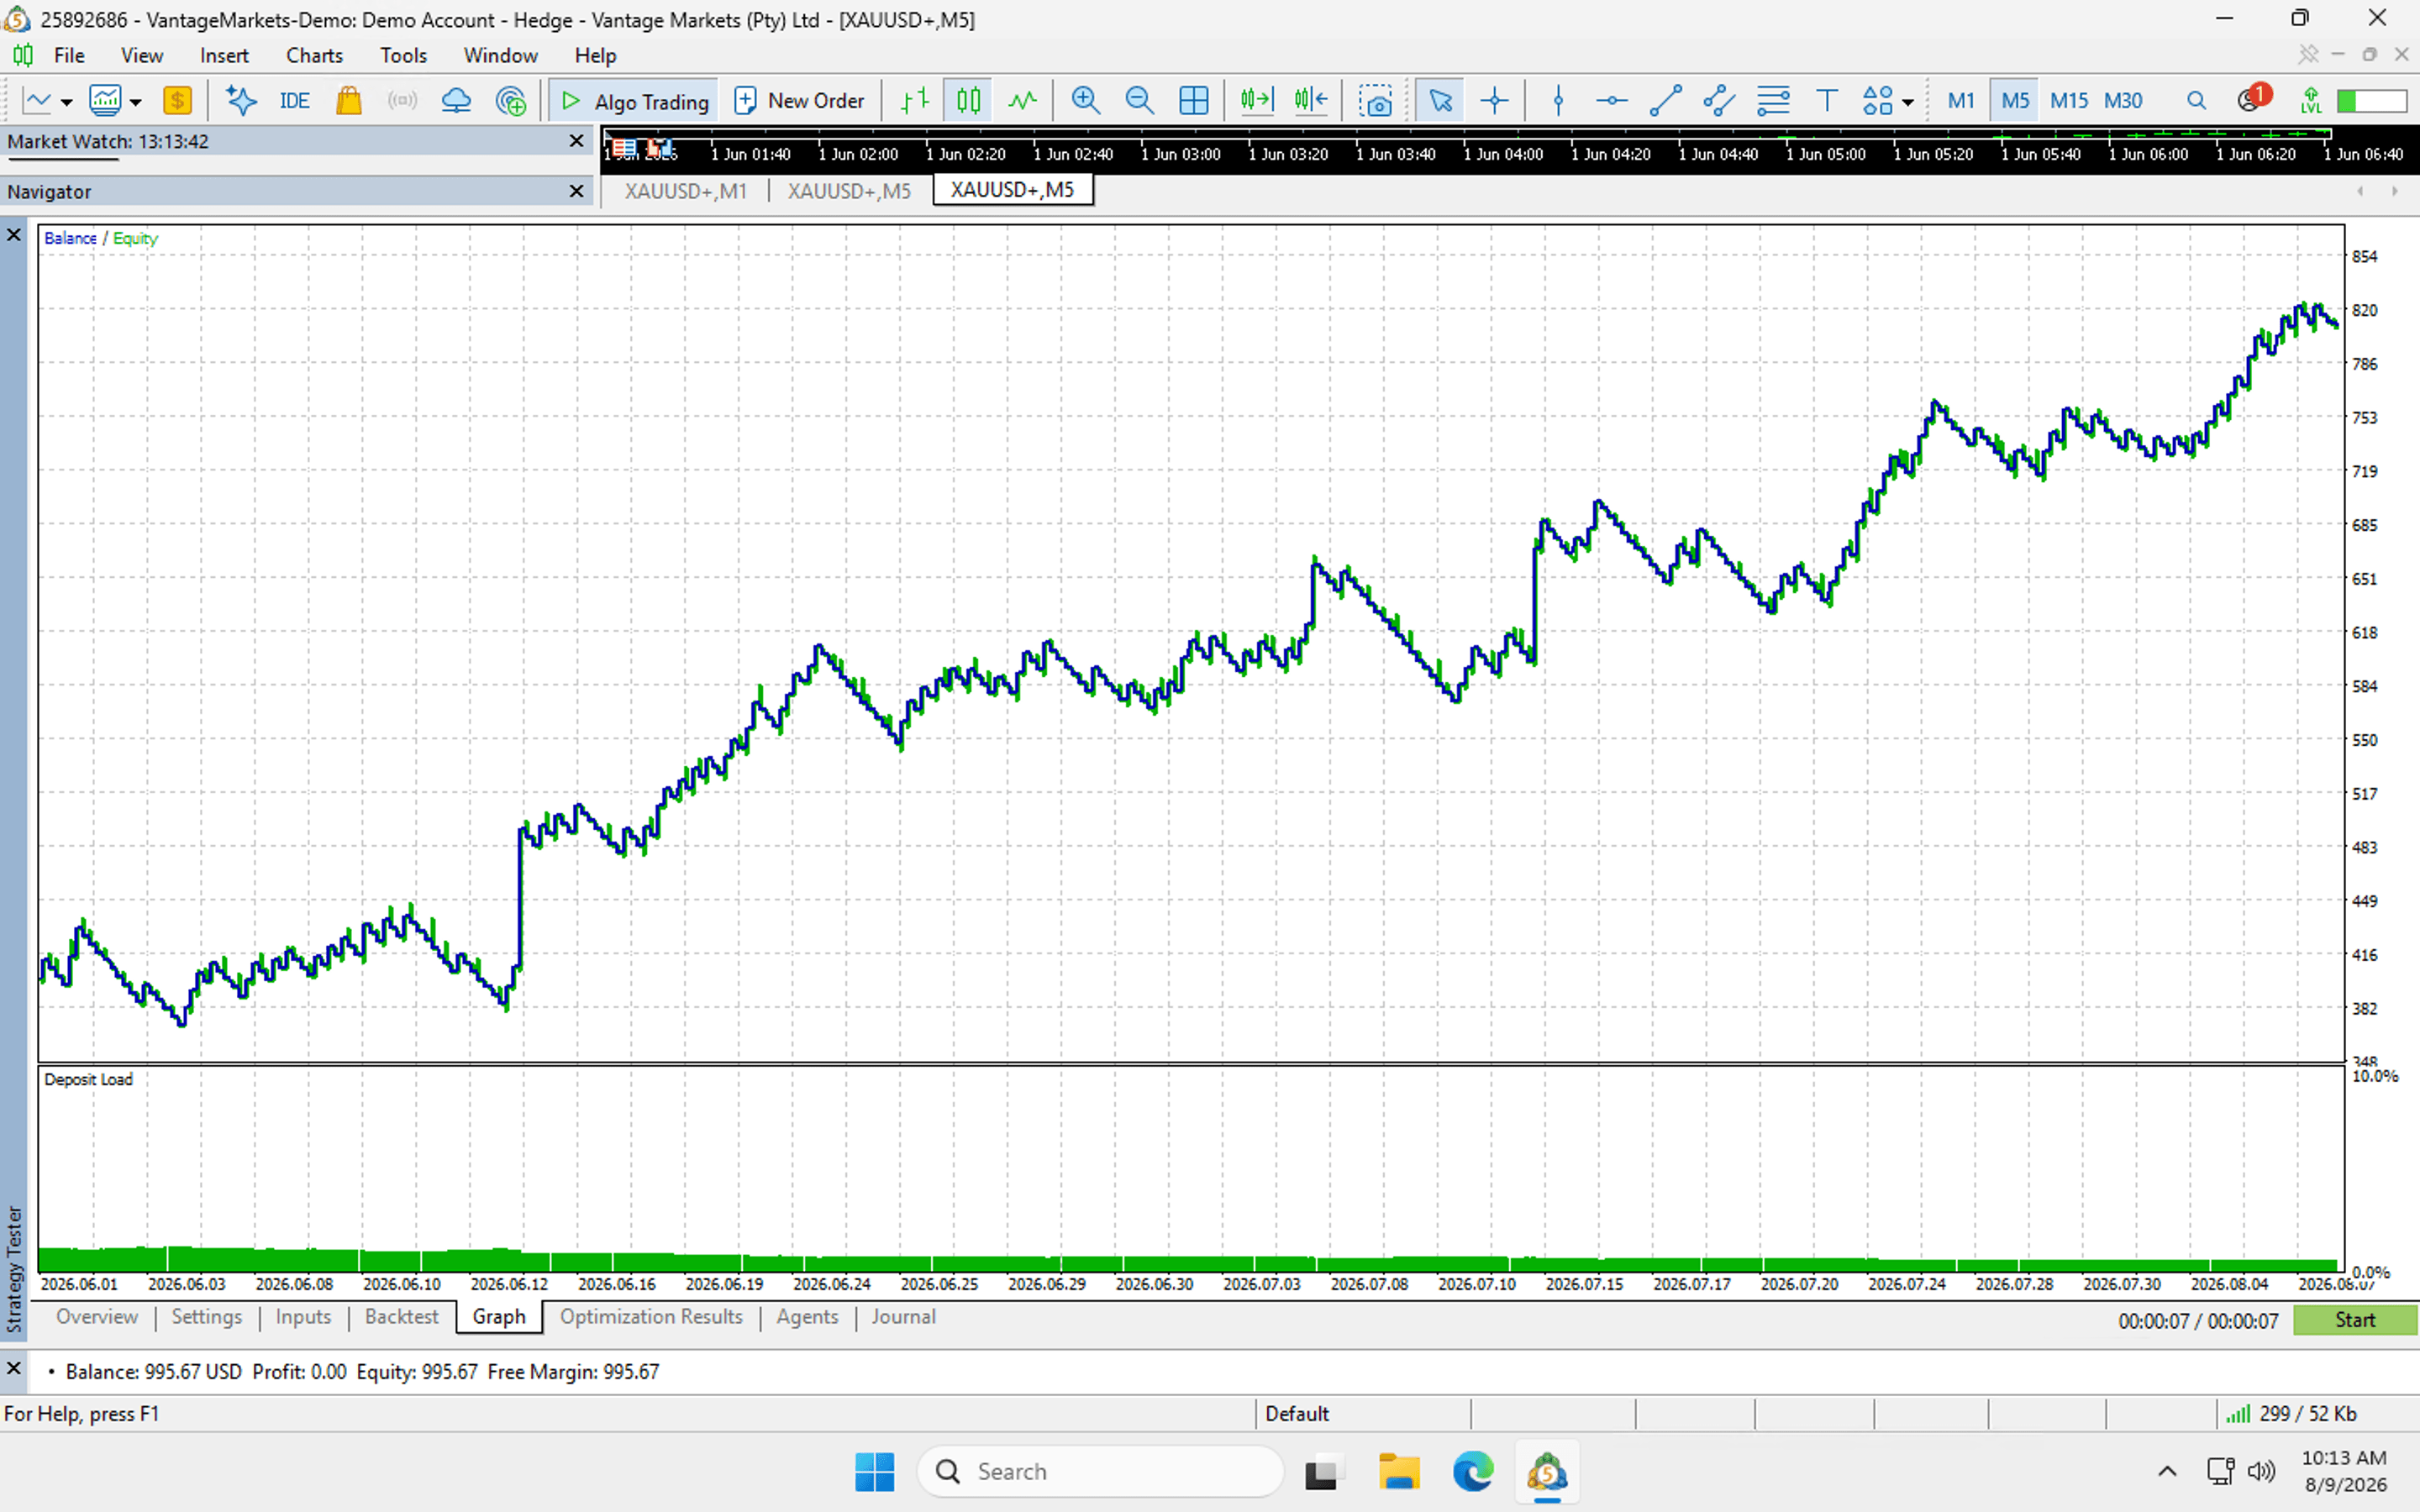Open the new chart line icon
This screenshot has width=2420, height=1512.
pos(37,101)
